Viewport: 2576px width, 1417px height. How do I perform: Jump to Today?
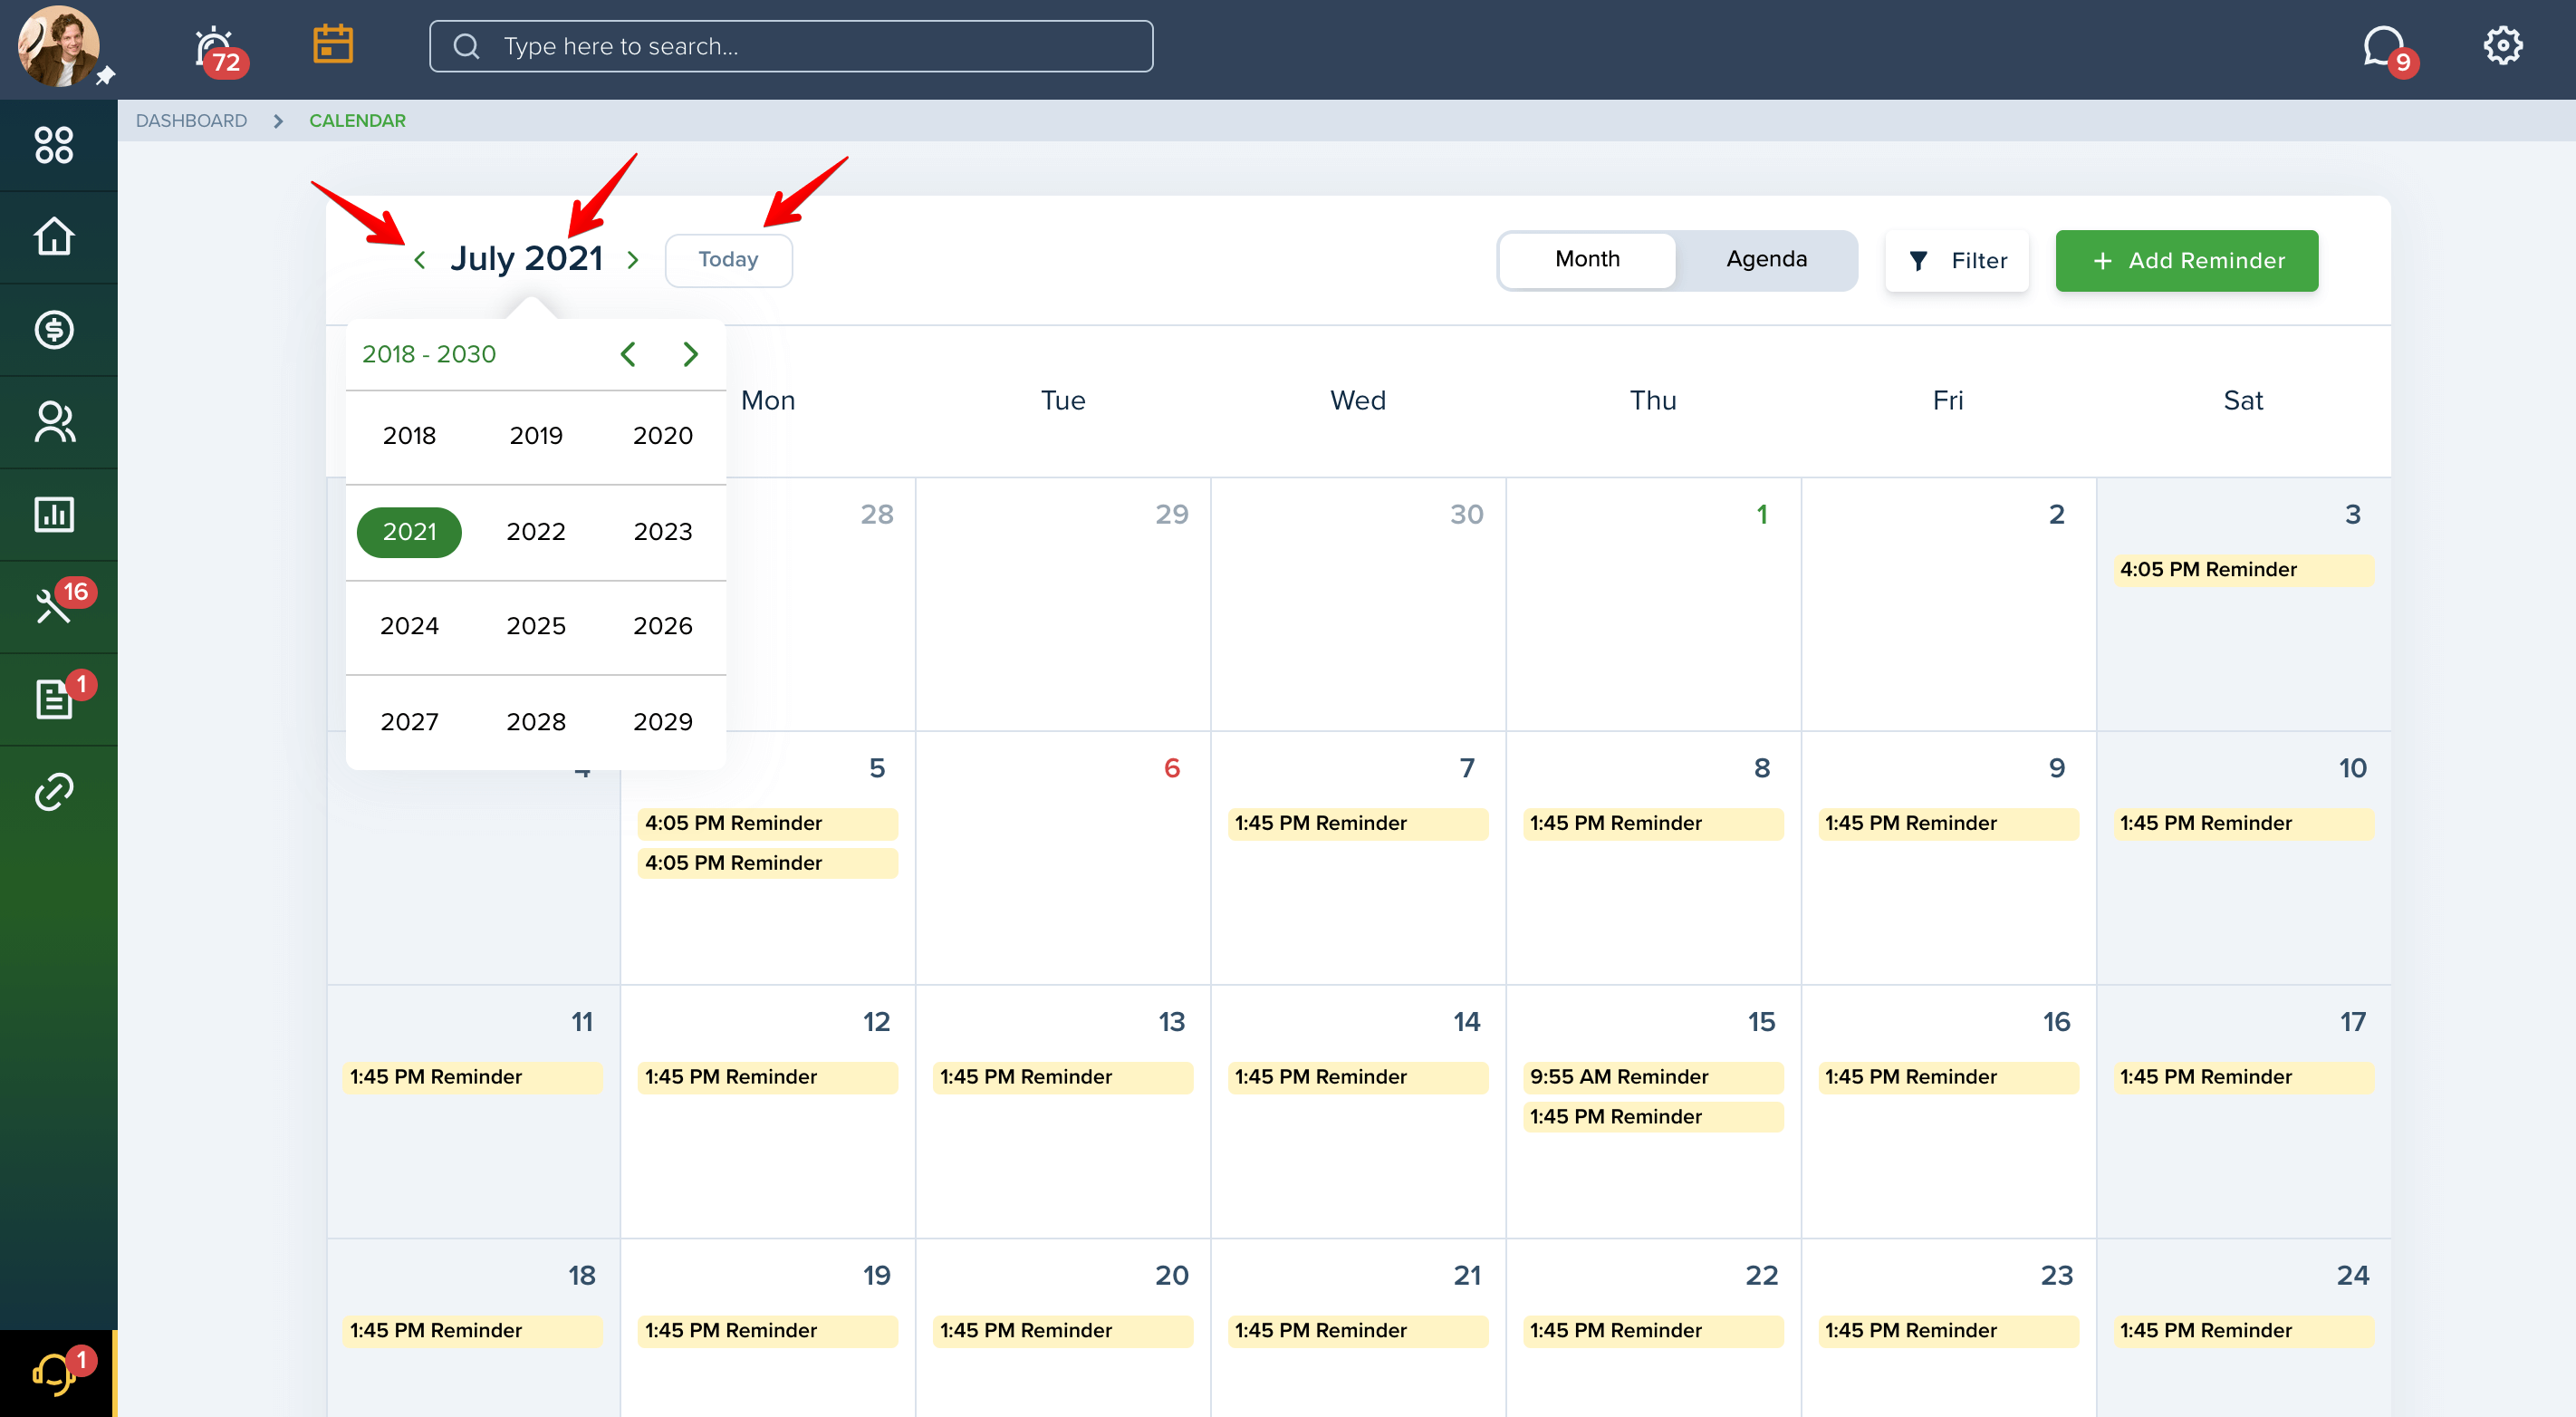[728, 260]
